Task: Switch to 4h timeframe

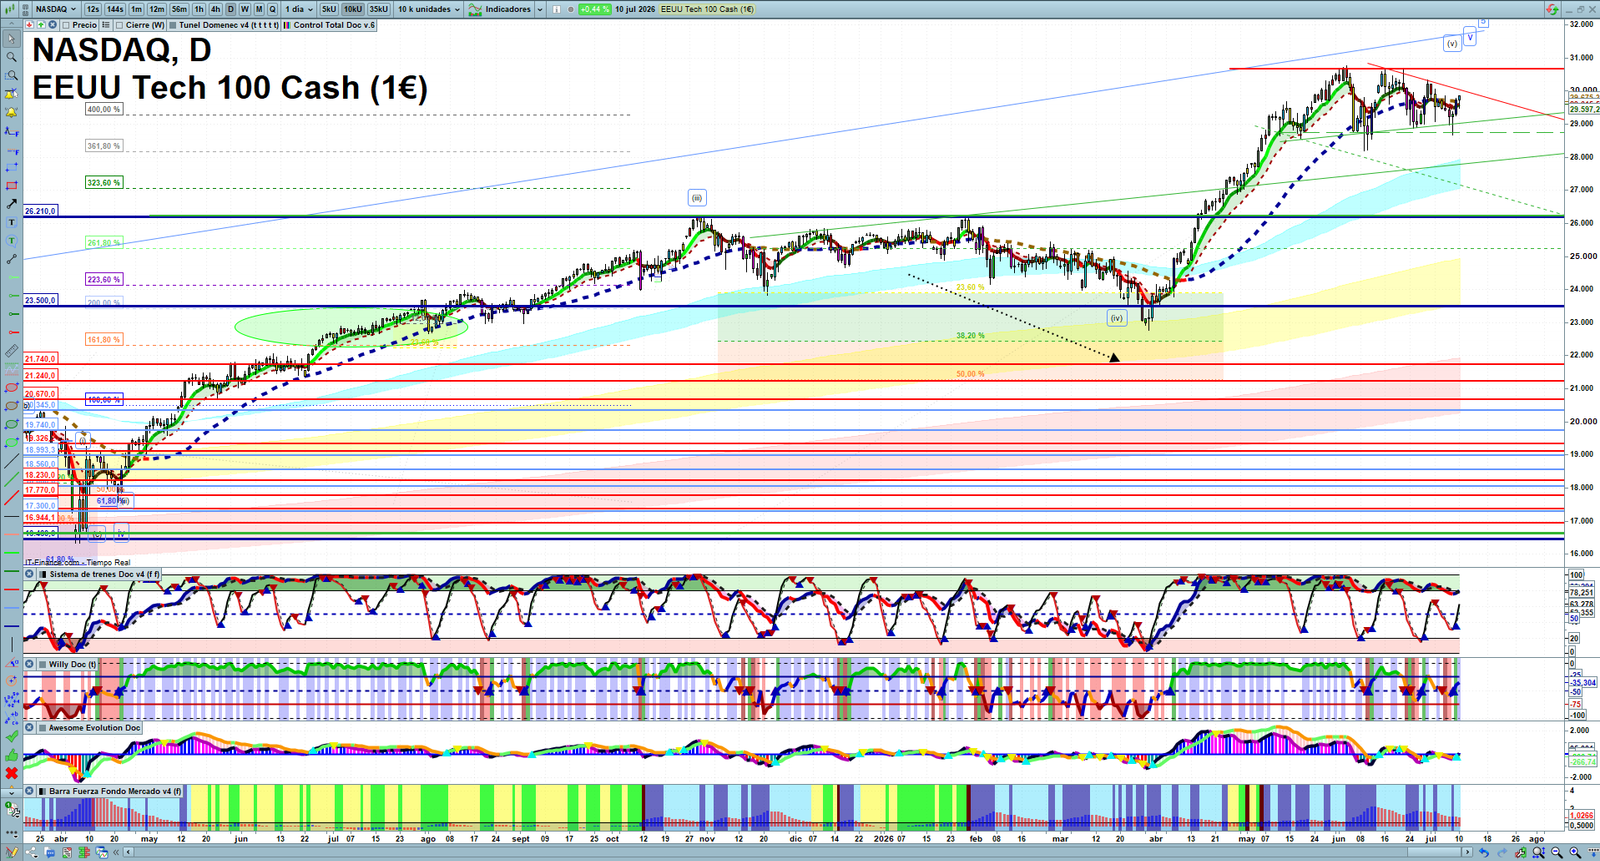Action: pos(215,9)
